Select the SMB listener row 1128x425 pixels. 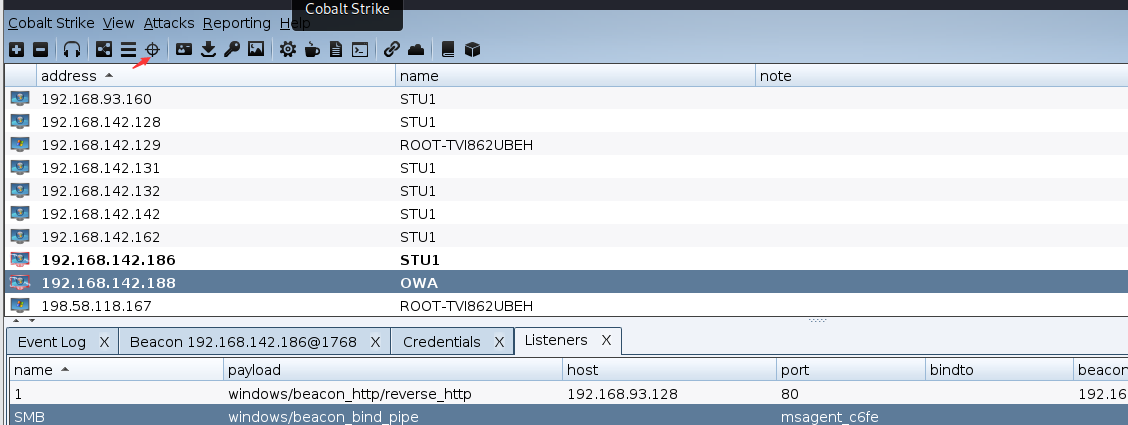[x=568, y=416]
